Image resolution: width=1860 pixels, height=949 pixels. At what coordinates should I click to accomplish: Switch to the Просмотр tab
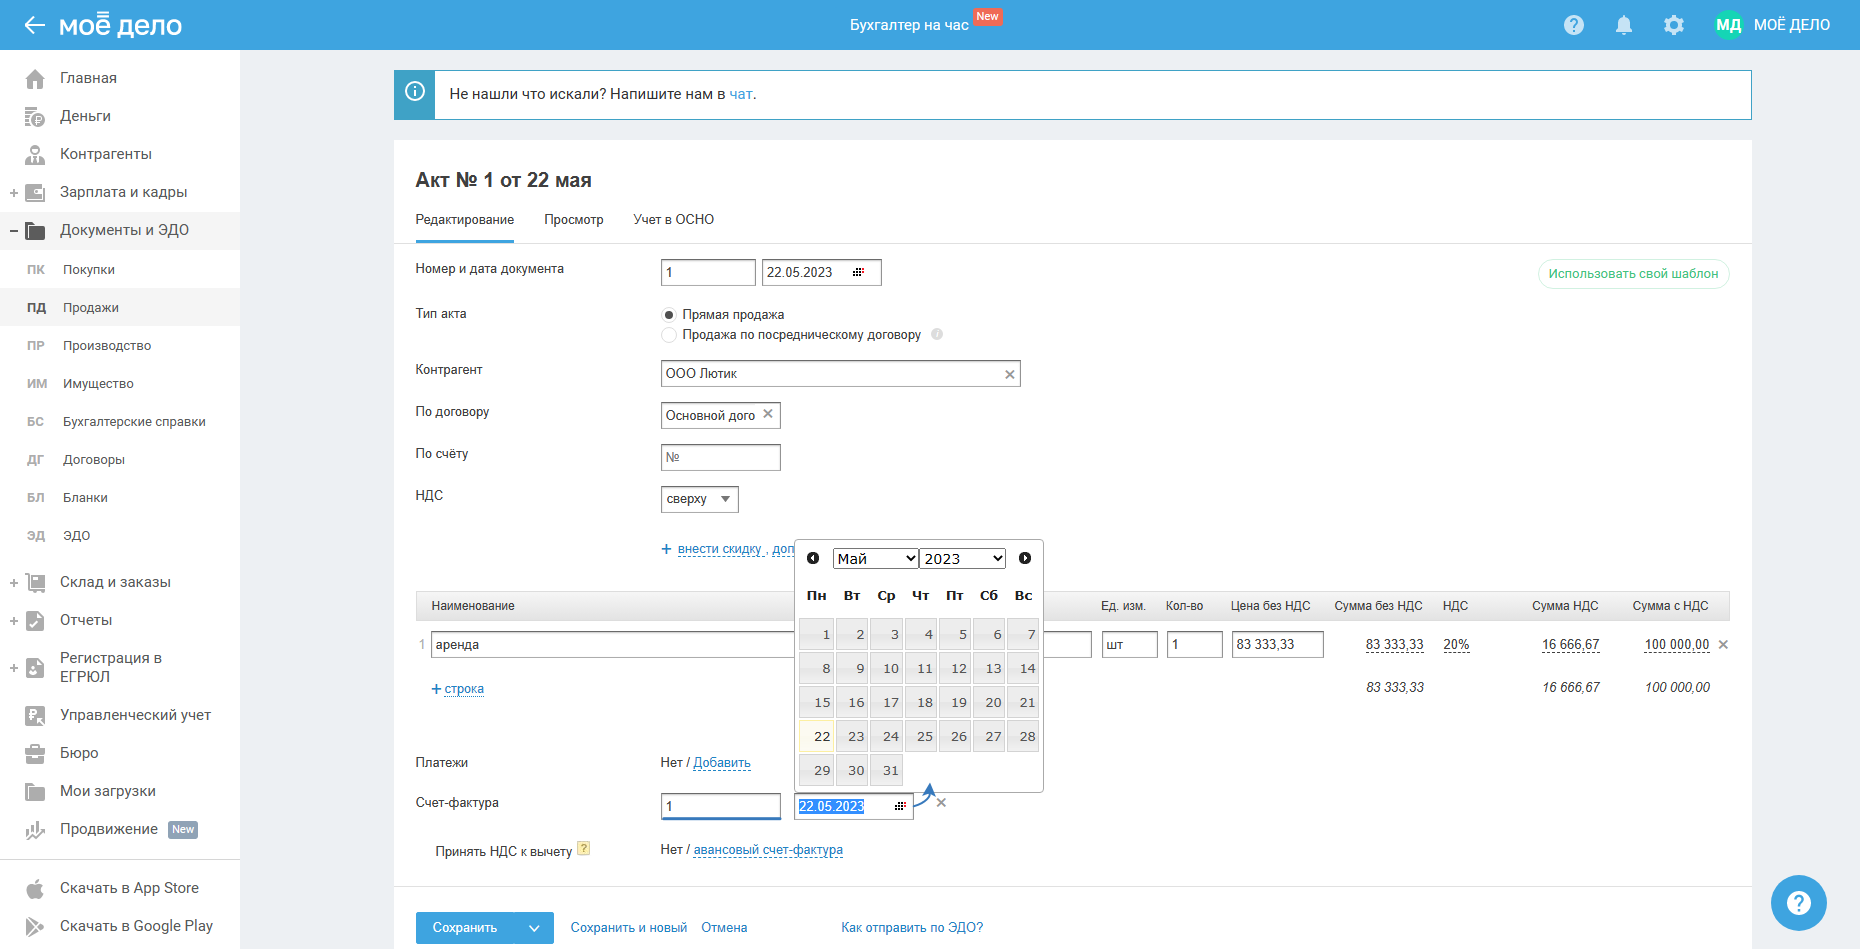tap(573, 220)
